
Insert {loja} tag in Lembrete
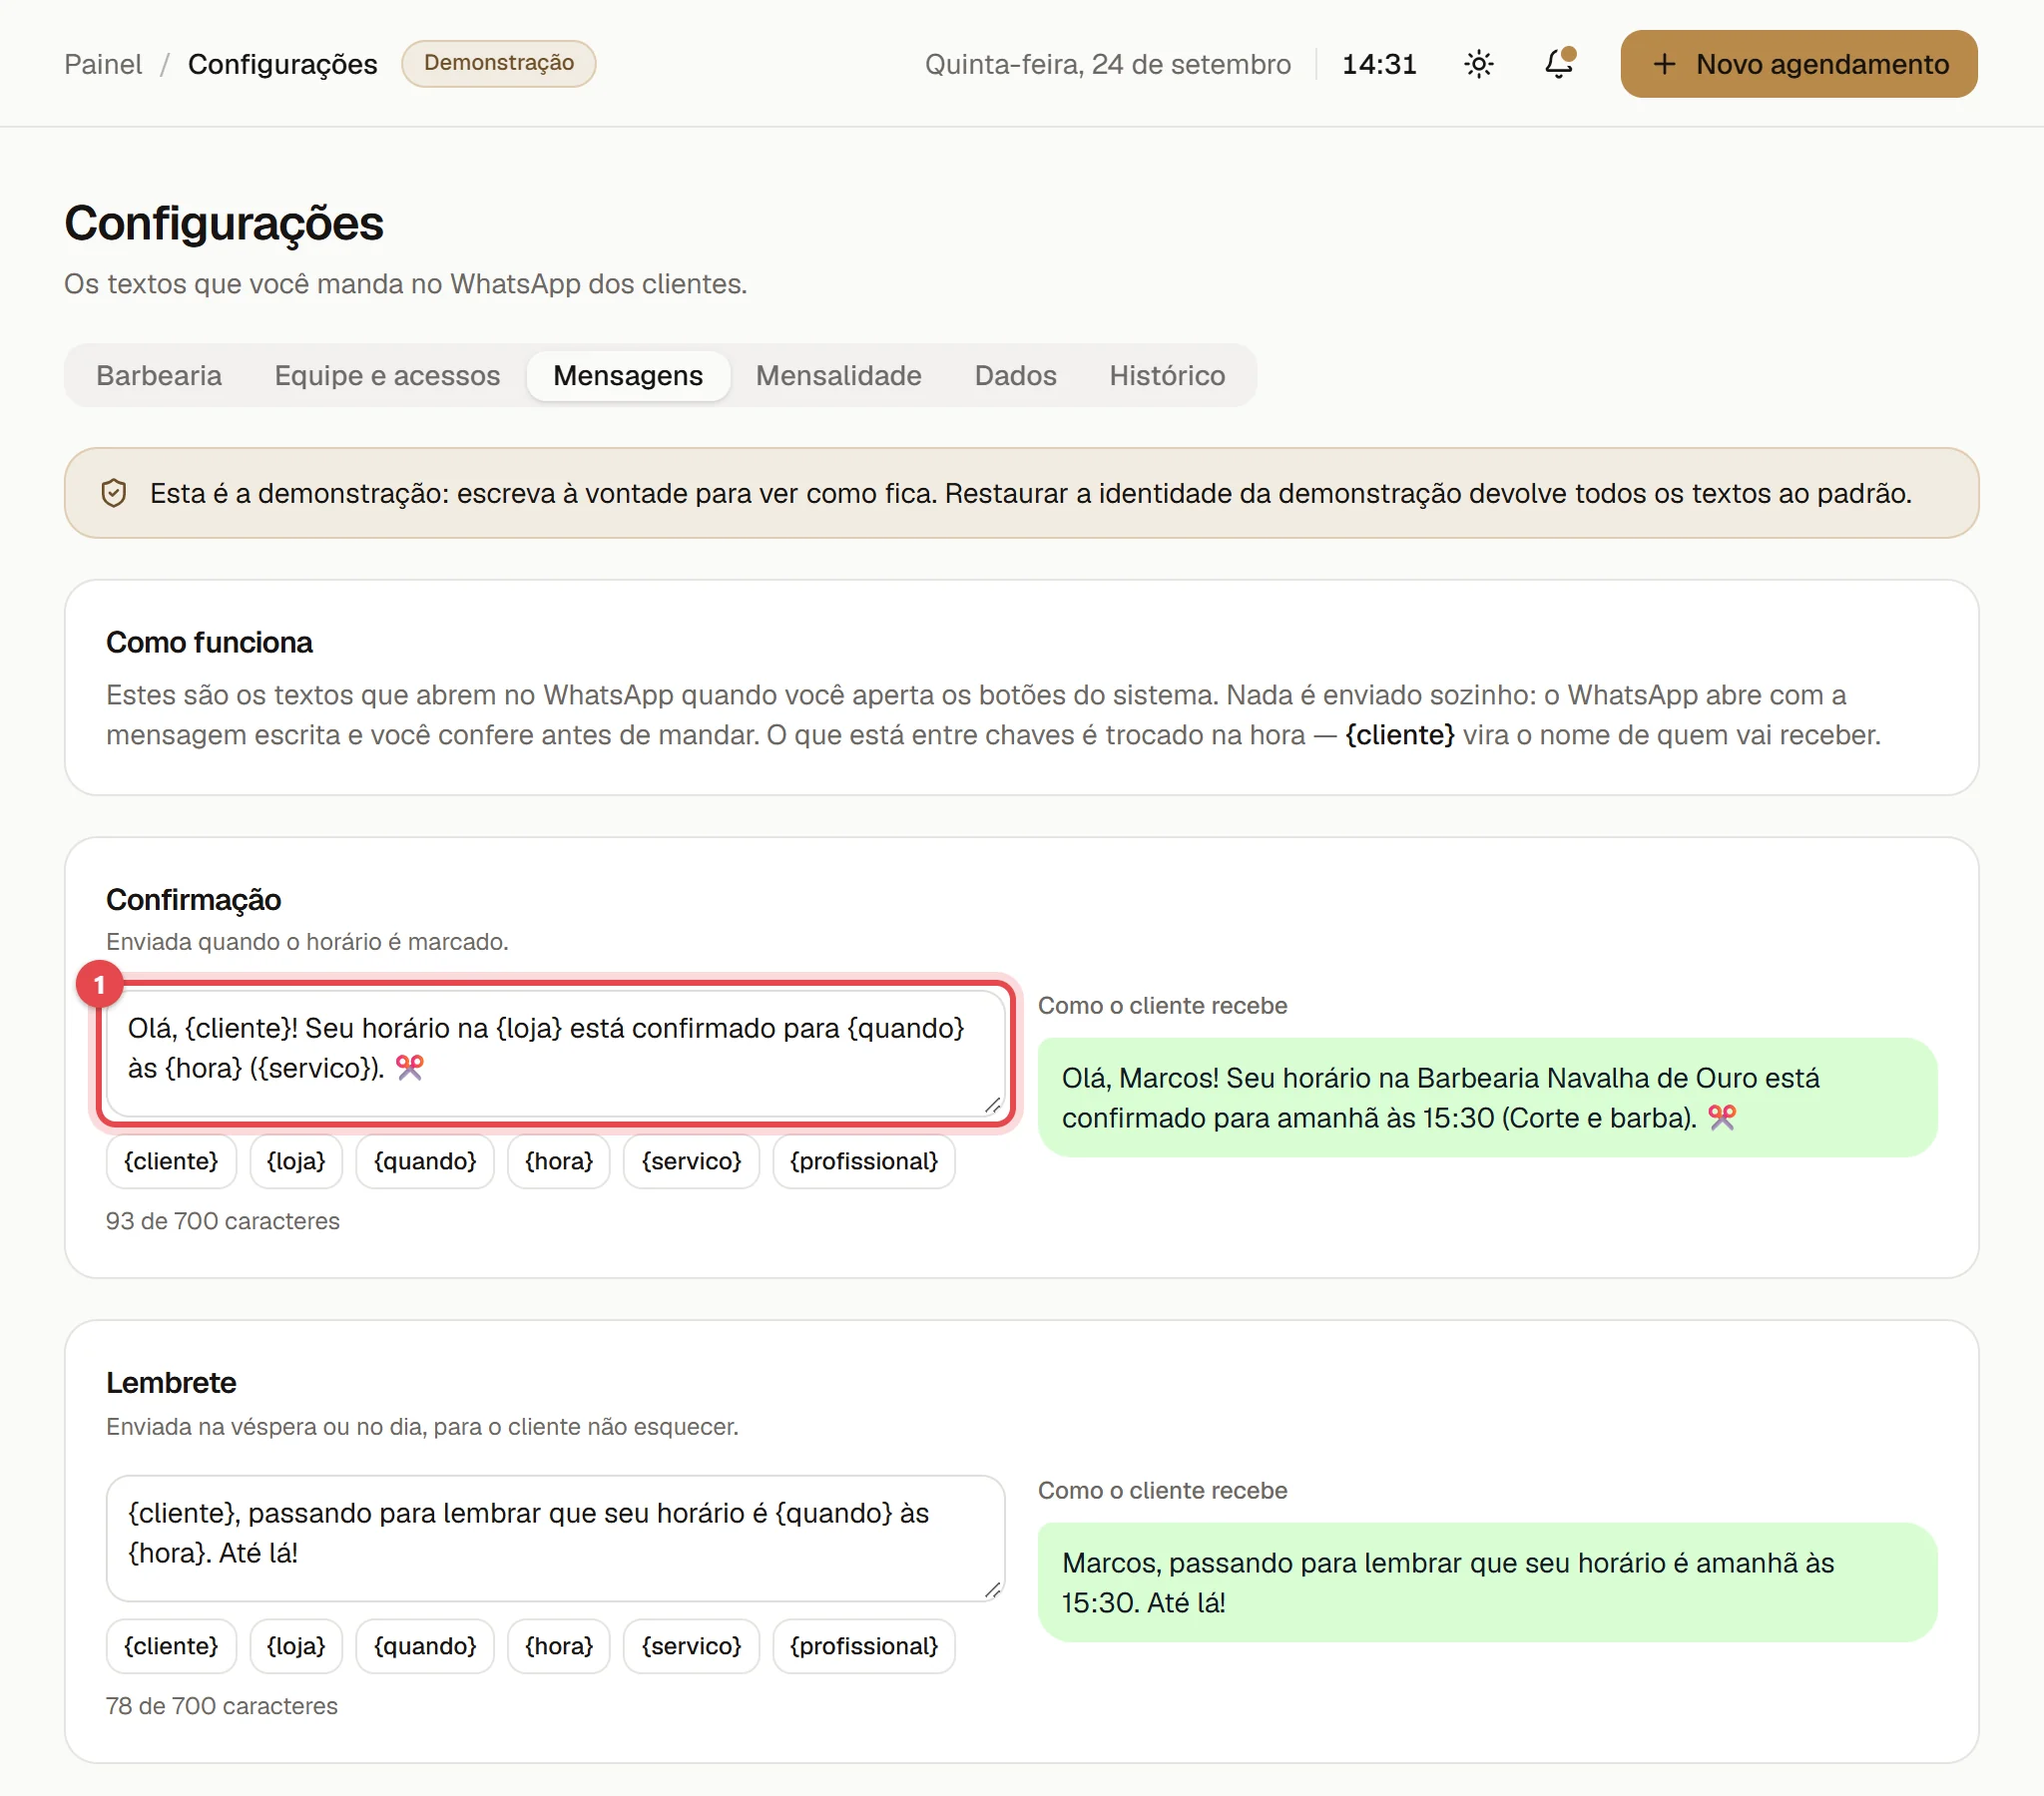[x=296, y=1646]
